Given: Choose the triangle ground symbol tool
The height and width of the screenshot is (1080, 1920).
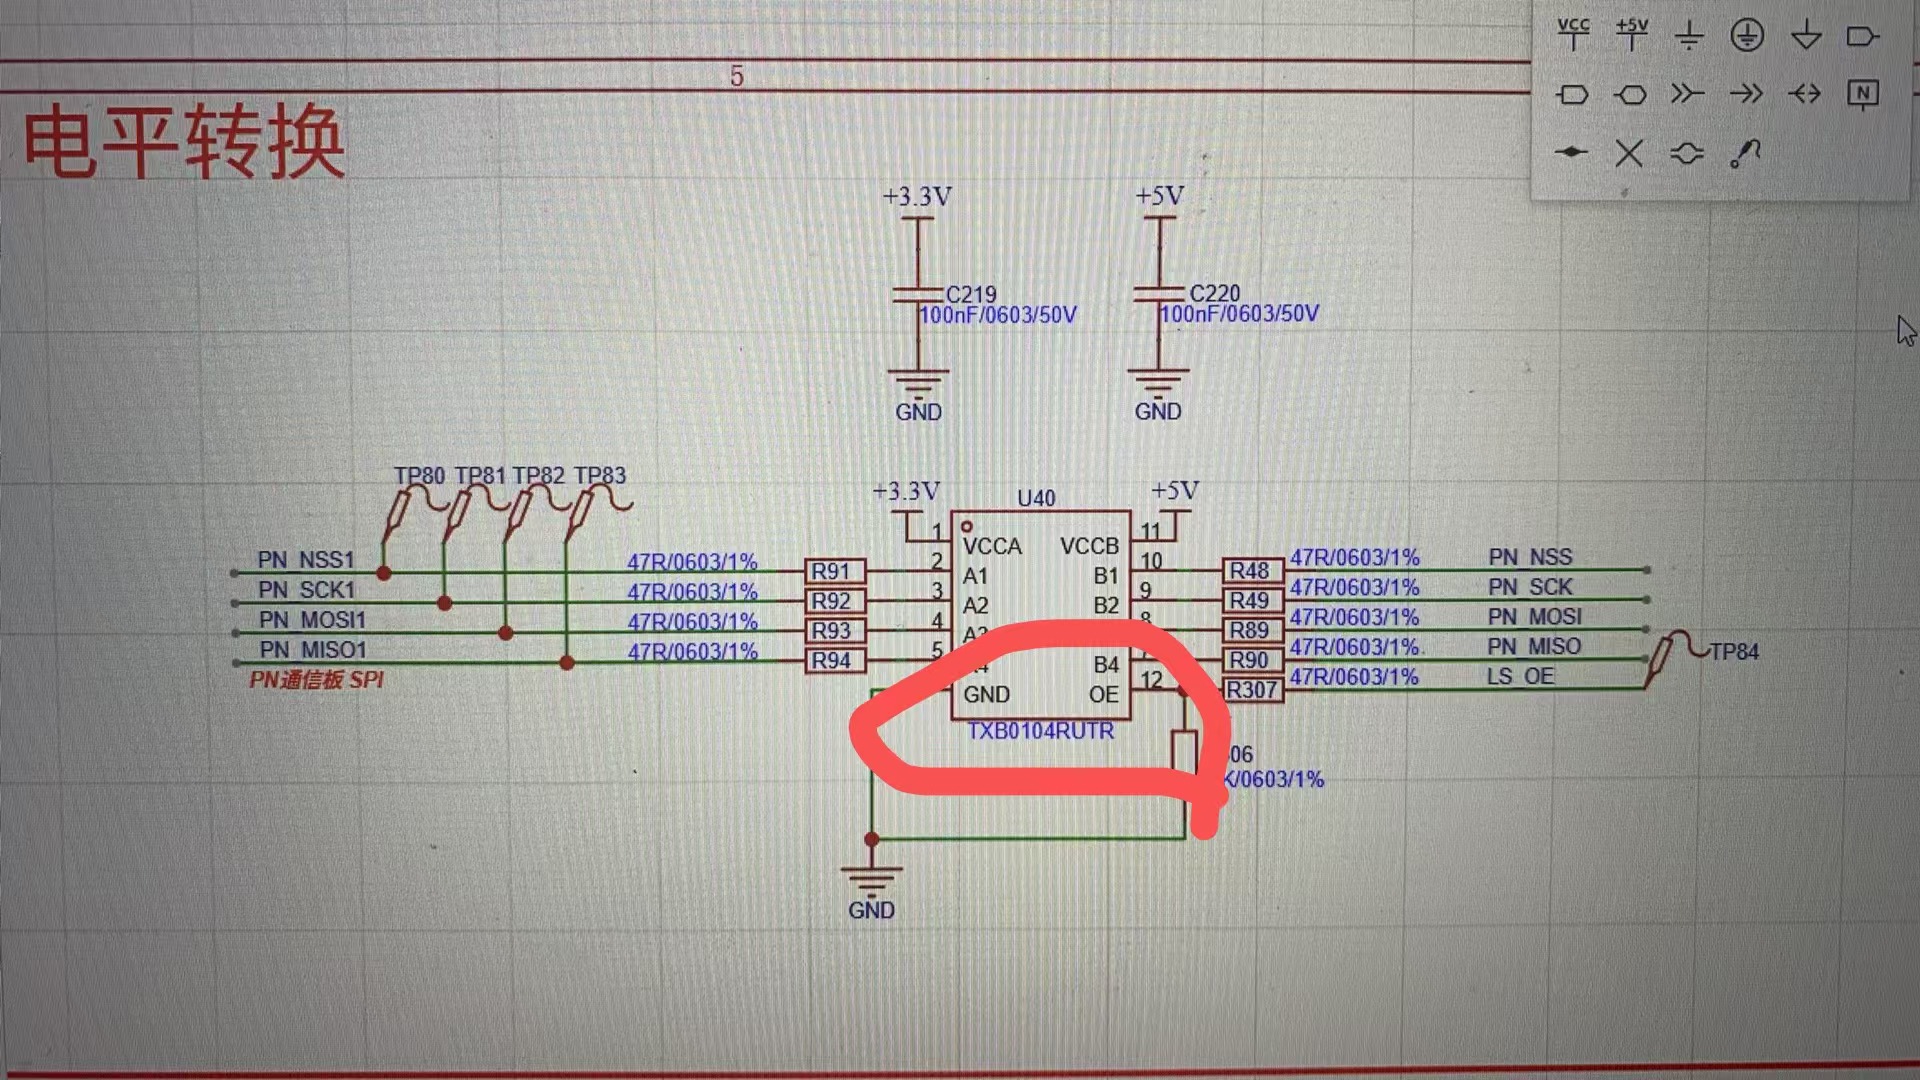Looking at the screenshot, I should pos(1805,37).
